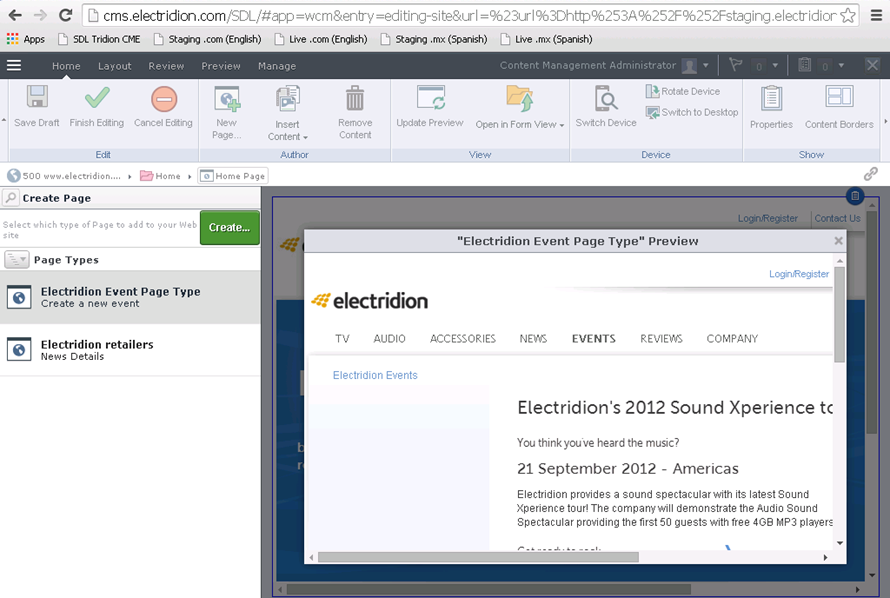The width and height of the screenshot is (890, 598).
Task: Bookmark page with star icon
Action: pos(847,15)
